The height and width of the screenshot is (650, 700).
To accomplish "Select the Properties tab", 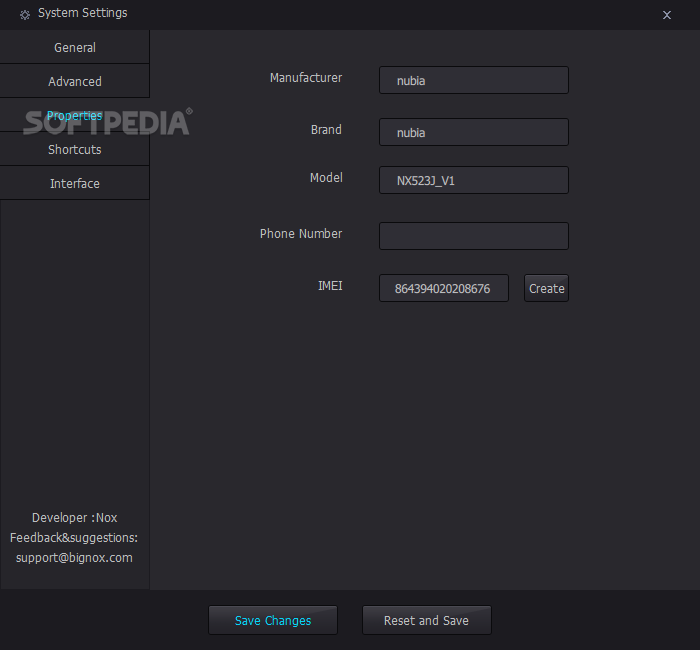I will [75, 115].
